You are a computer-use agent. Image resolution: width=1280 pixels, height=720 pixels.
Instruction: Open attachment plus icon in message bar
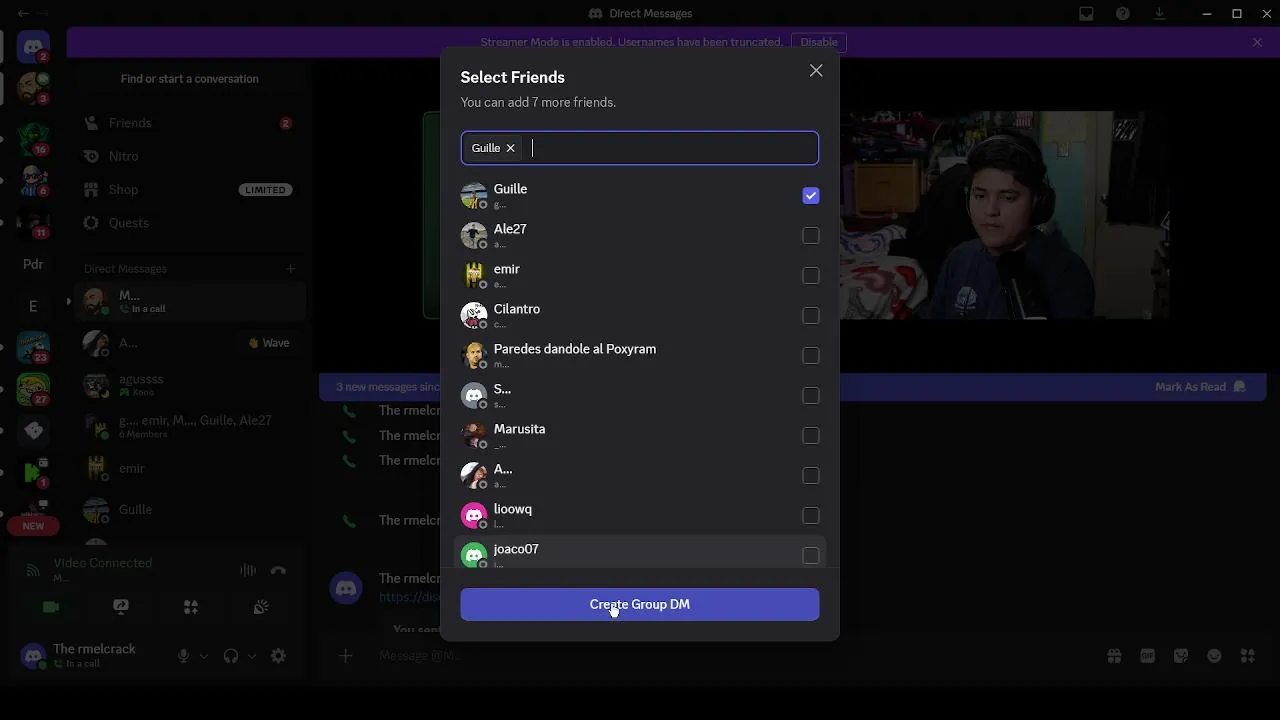tap(345, 656)
